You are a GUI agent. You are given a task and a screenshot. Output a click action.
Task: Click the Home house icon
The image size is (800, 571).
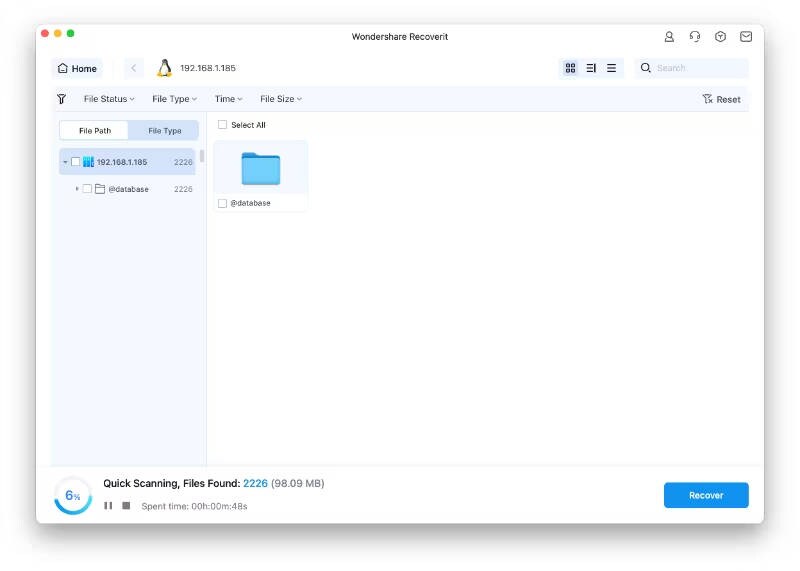(63, 68)
